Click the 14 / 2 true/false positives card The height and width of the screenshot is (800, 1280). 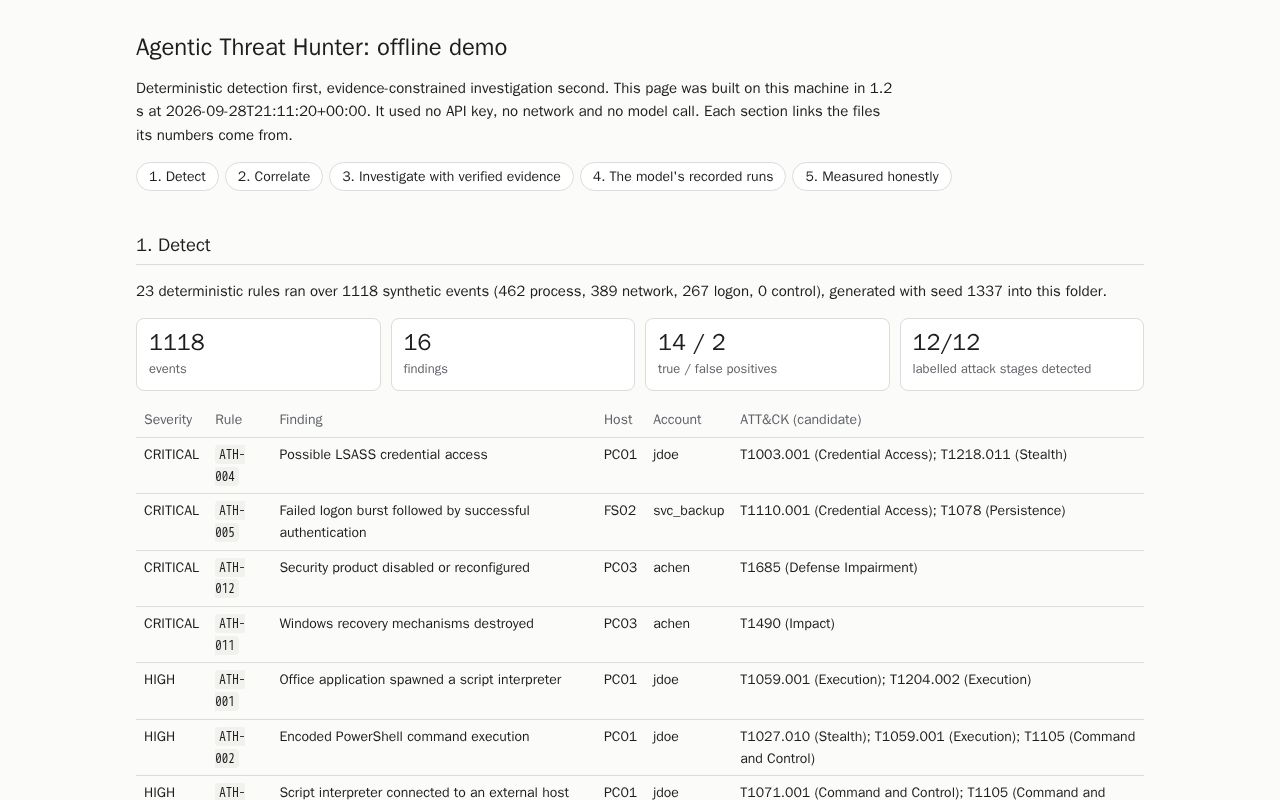point(767,354)
